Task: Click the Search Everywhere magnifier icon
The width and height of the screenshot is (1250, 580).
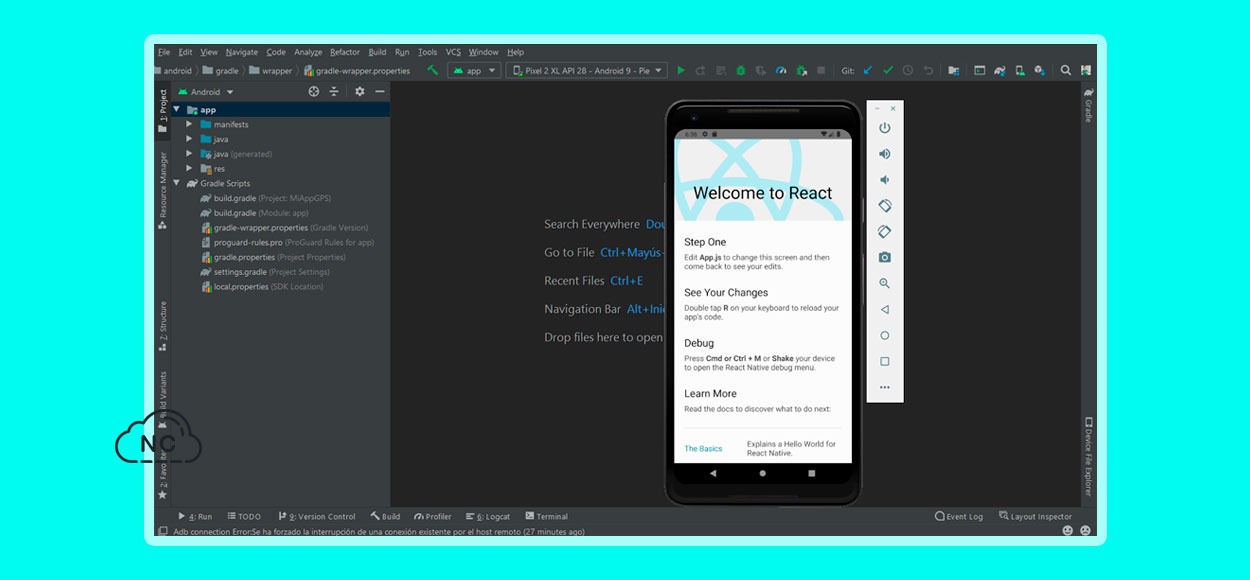Action: pyautogui.click(x=1066, y=71)
